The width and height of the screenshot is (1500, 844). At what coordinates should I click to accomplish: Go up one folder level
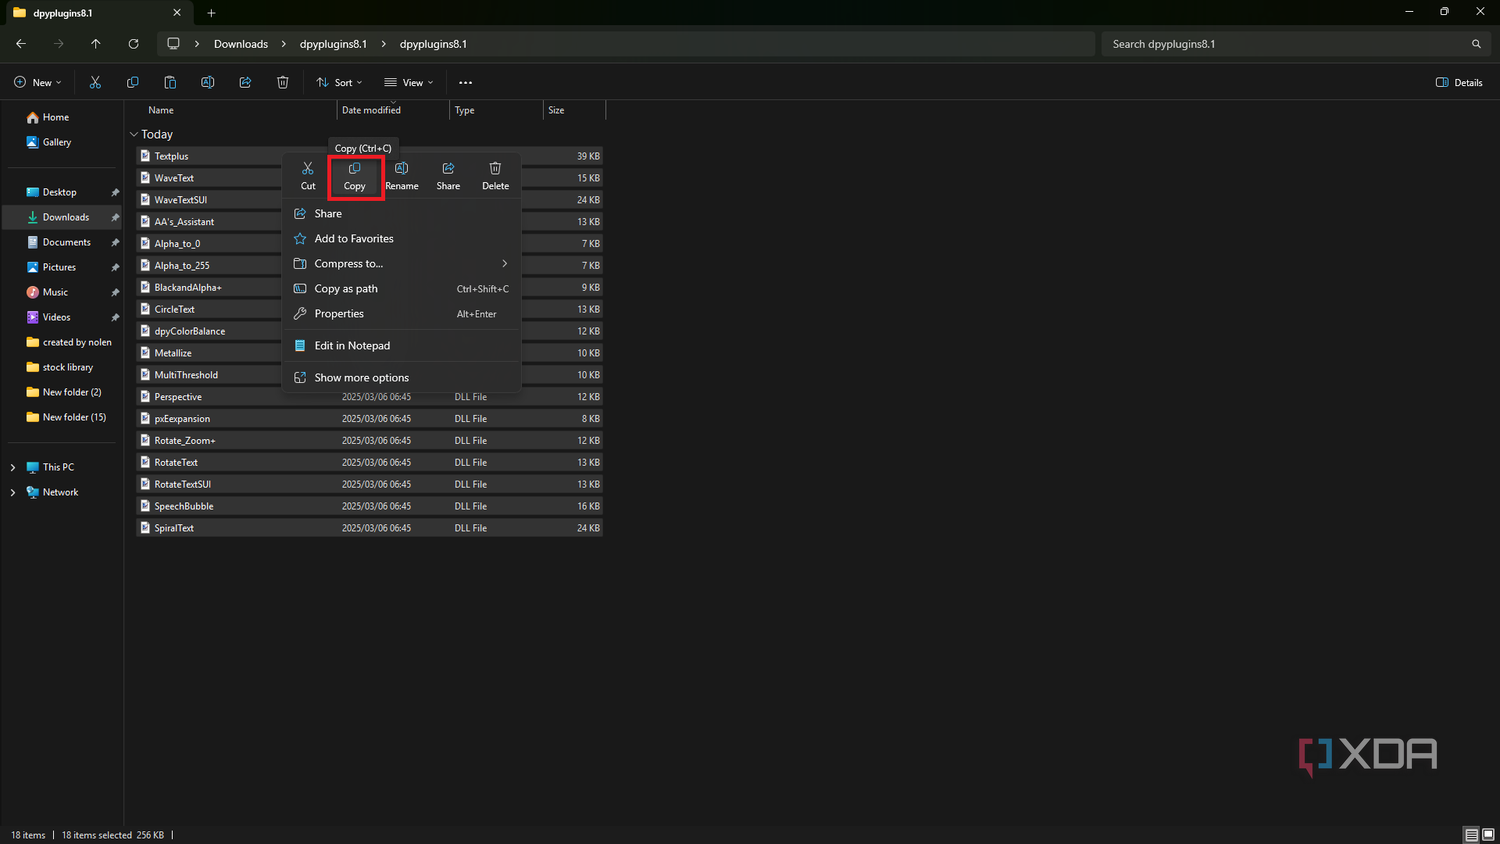coord(96,44)
